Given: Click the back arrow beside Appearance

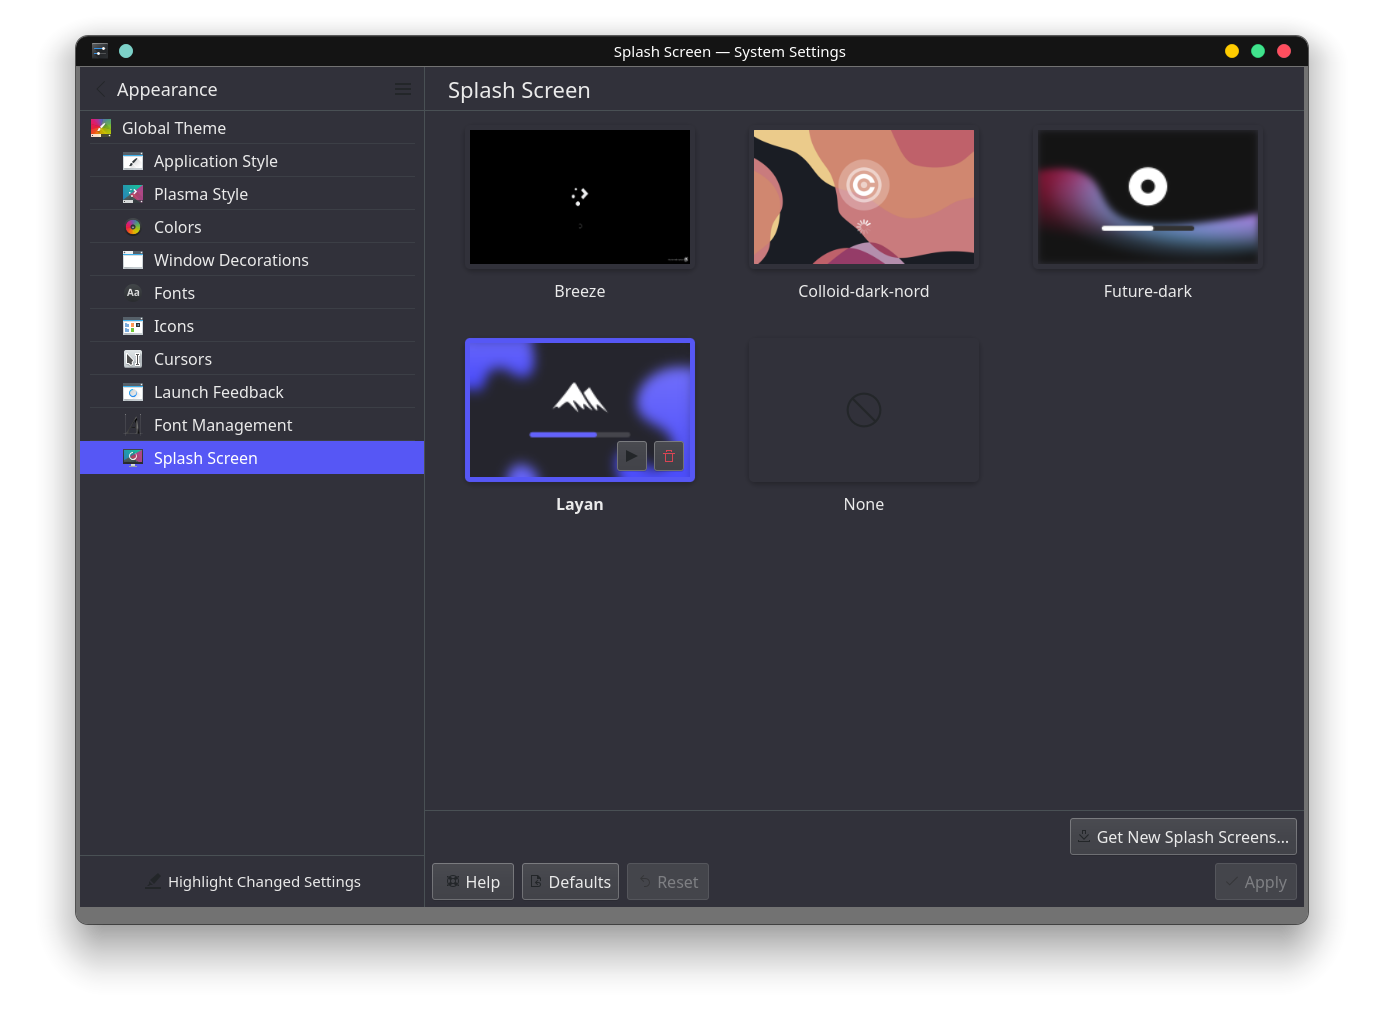Looking at the screenshot, I should point(99,89).
